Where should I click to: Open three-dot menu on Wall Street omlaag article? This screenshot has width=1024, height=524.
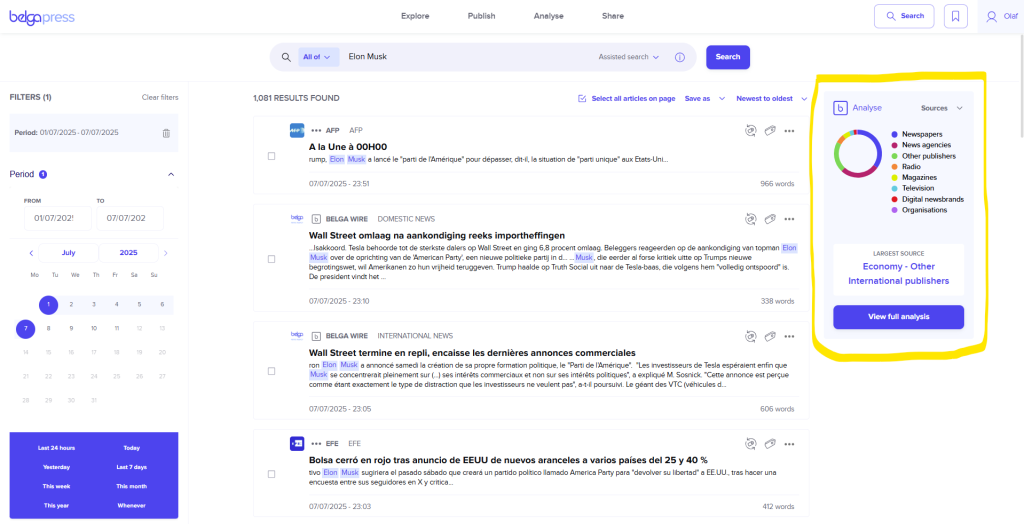789,218
